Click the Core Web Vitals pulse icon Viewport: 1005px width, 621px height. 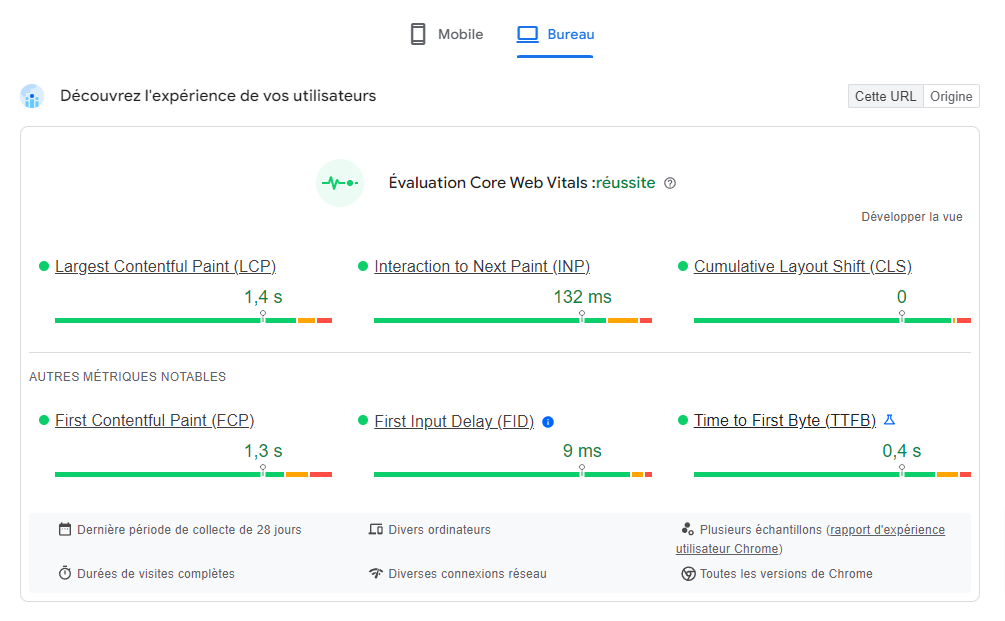(340, 183)
